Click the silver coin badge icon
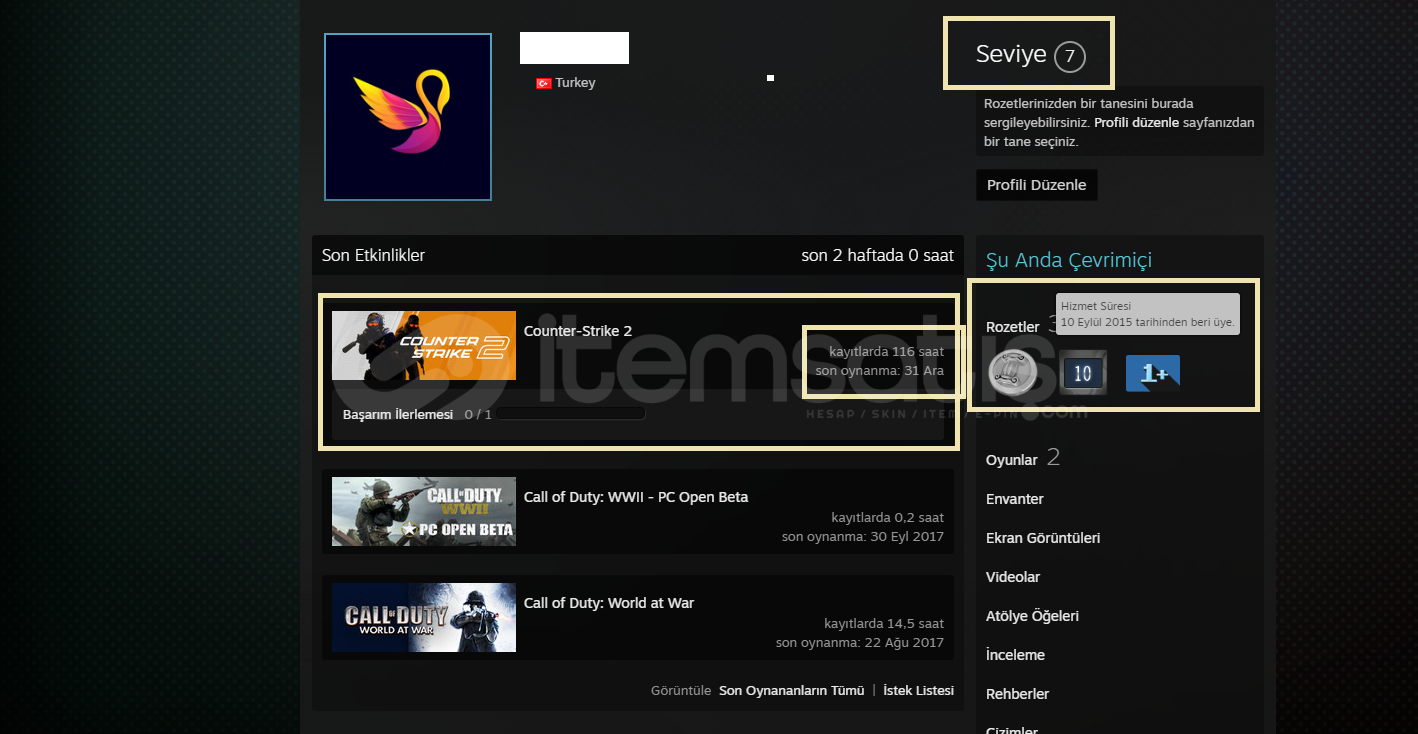 pyautogui.click(x=1013, y=373)
